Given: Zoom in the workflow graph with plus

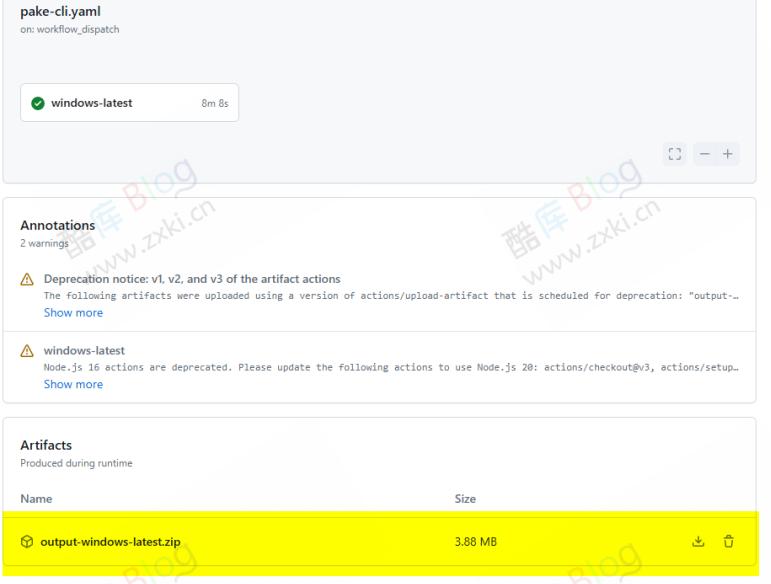Looking at the screenshot, I should (728, 154).
